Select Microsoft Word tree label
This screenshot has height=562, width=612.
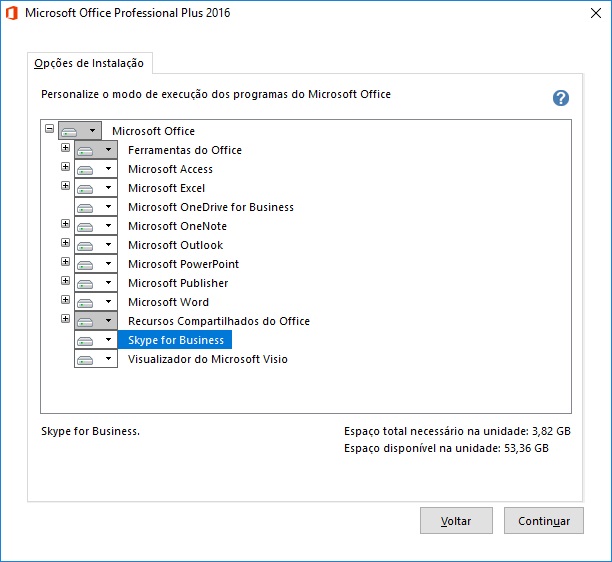169,302
